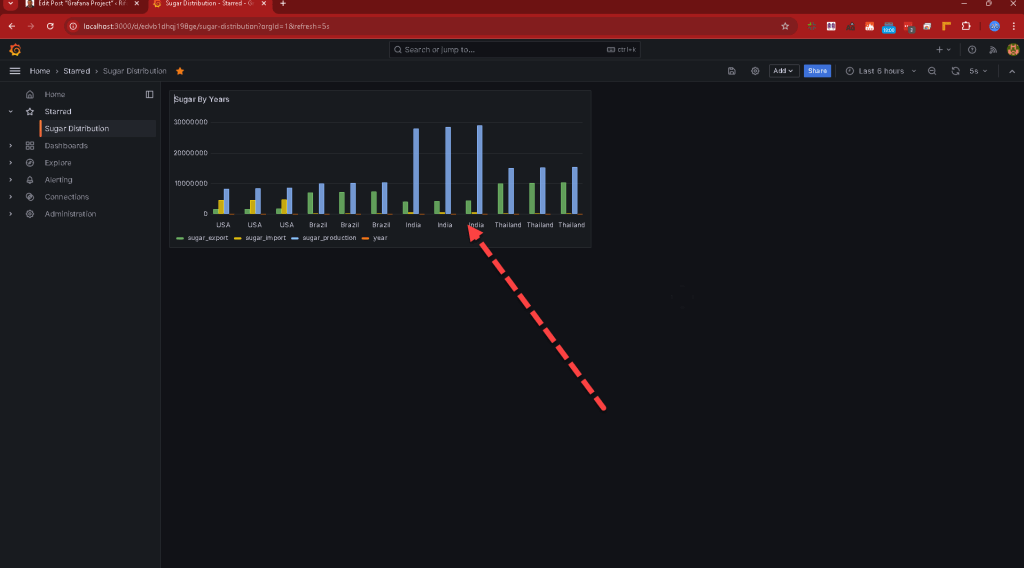Click the Starred sidebar item

pyautogui.click(x=57, y=112)
